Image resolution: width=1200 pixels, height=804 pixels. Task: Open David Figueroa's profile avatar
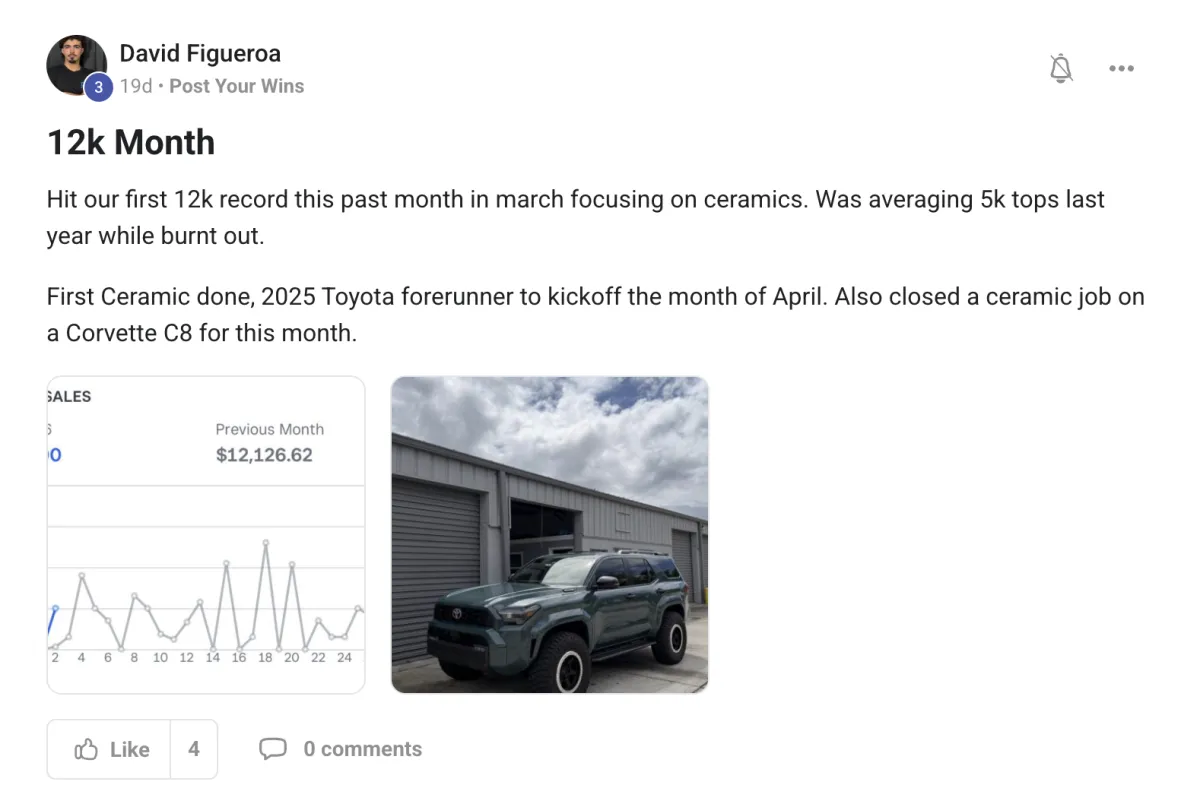[77, 66]
